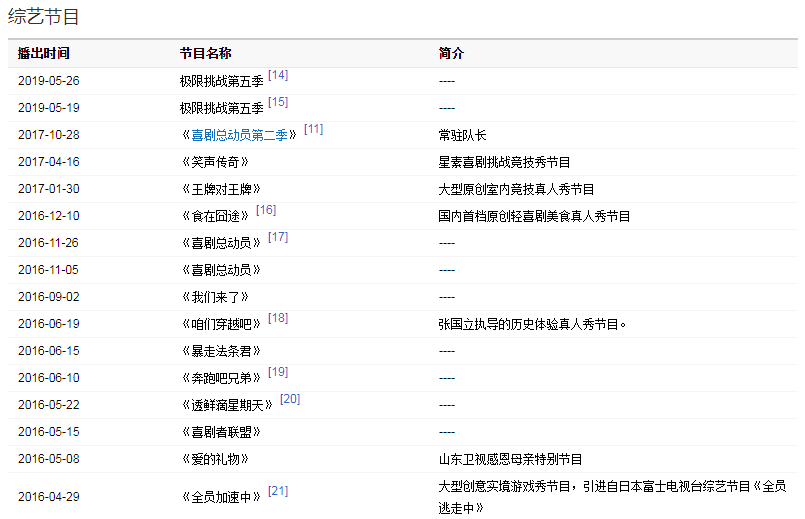Open citation [11] beside 喜剧总动员第二季
The width and height of the screenshot is (805, 519).
click(313, 129)
